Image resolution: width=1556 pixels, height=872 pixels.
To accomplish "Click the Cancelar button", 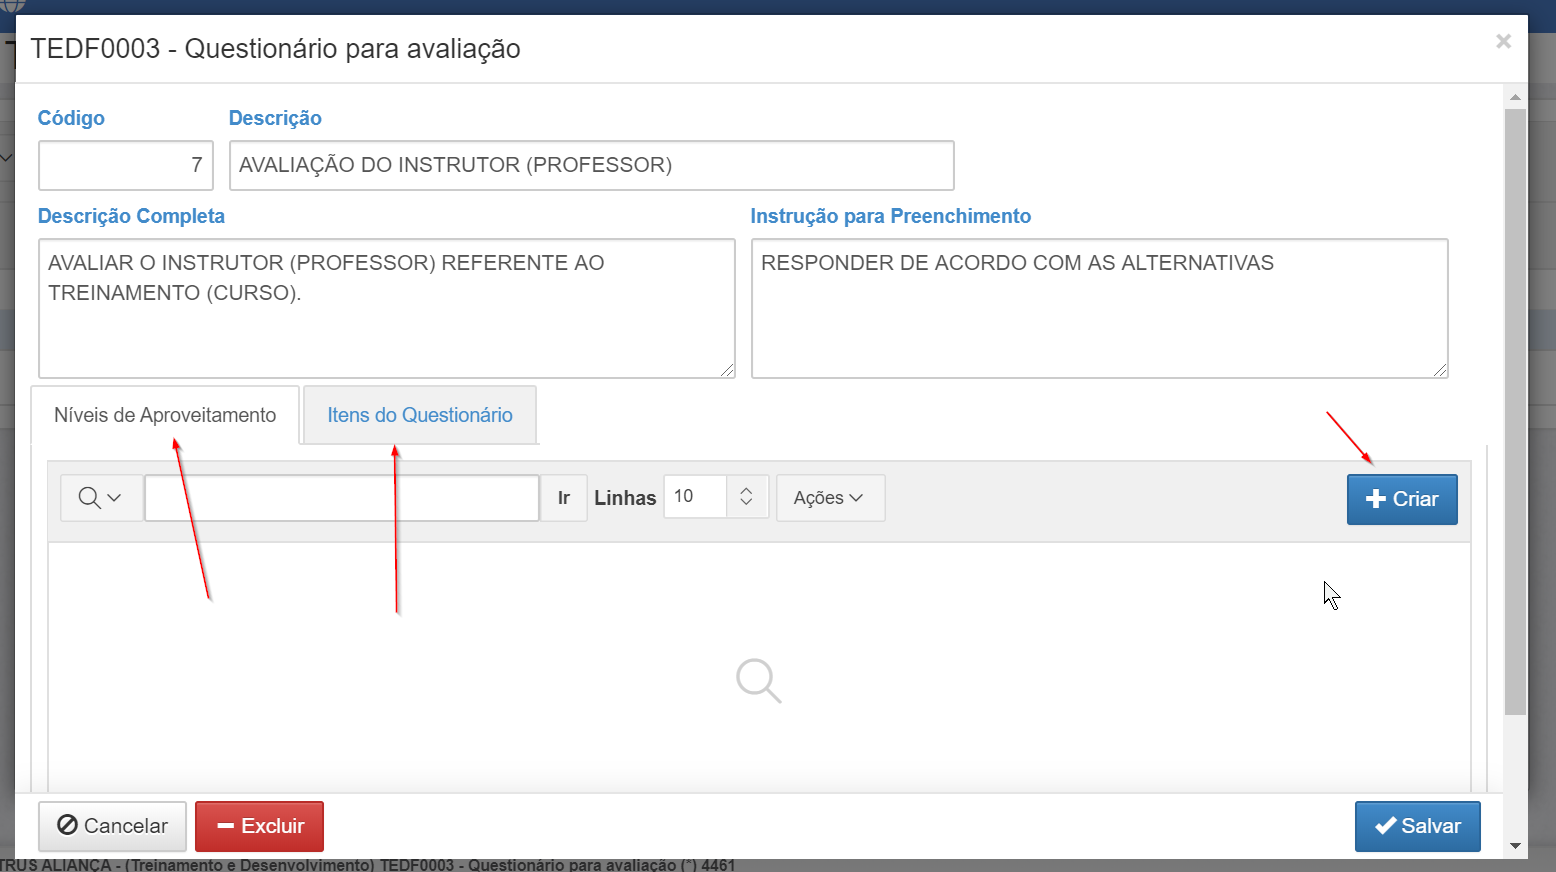I will (112, 826).
